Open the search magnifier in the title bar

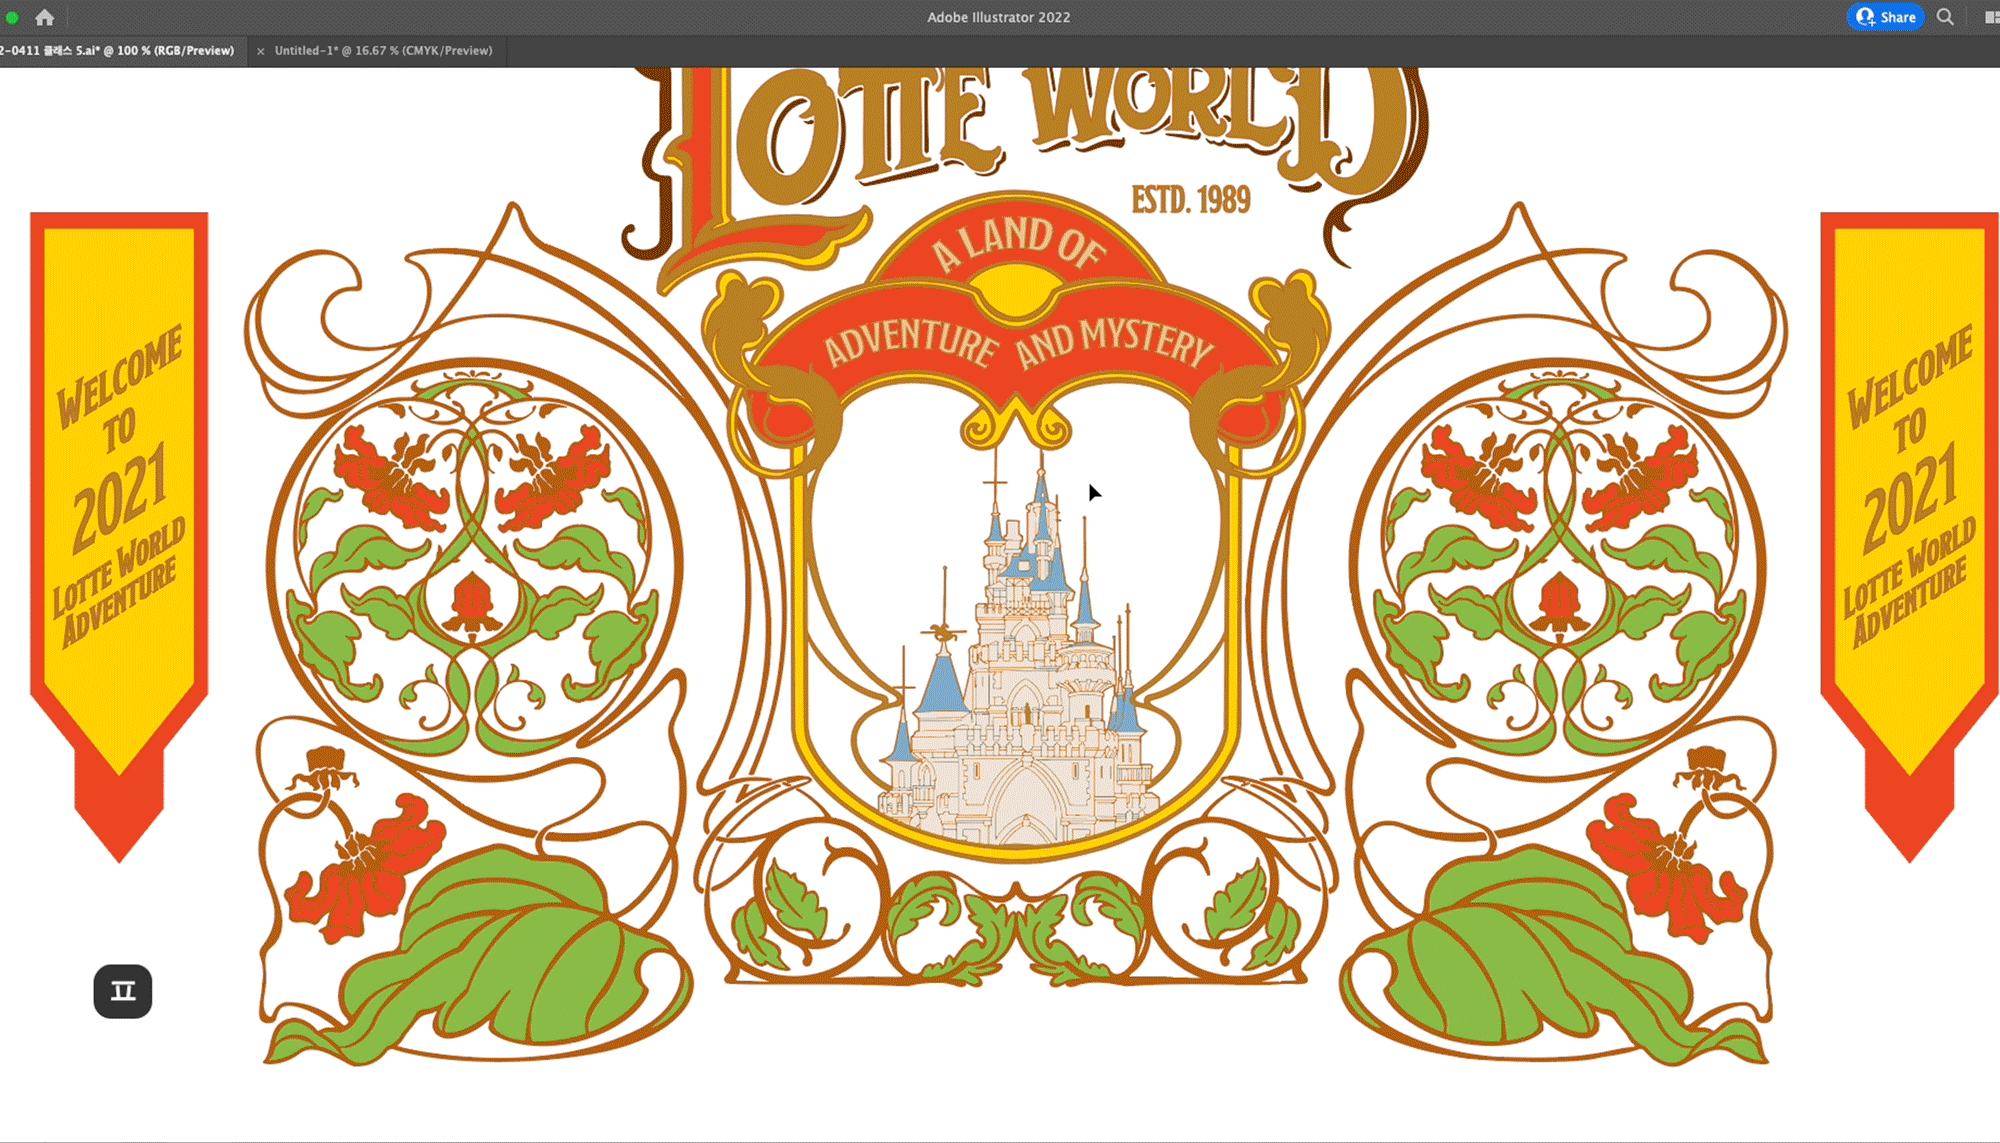pyautogui.click(x=1945, y=17)
